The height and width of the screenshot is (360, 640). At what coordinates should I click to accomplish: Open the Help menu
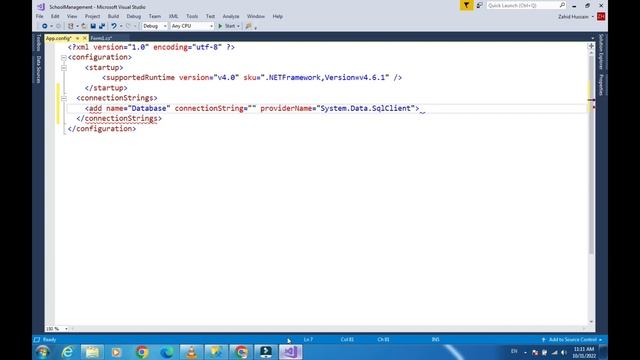[x=278, y=16]
